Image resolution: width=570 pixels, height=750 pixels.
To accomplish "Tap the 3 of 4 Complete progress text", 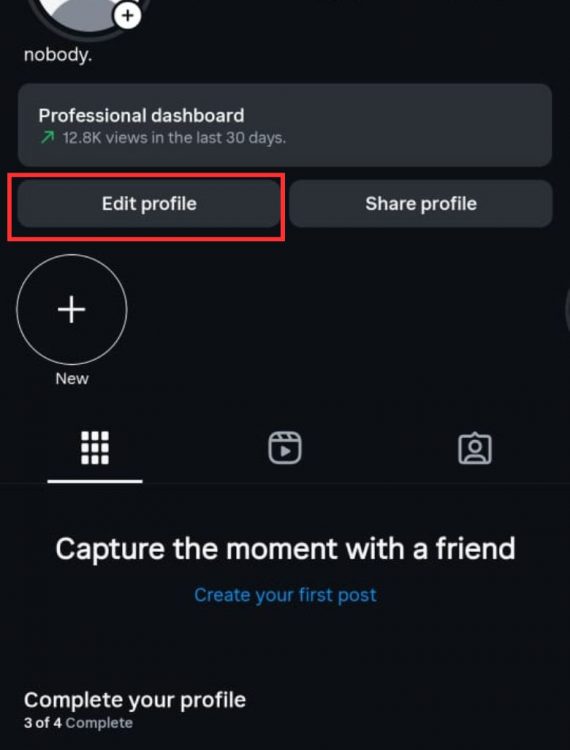I will 78,723.
